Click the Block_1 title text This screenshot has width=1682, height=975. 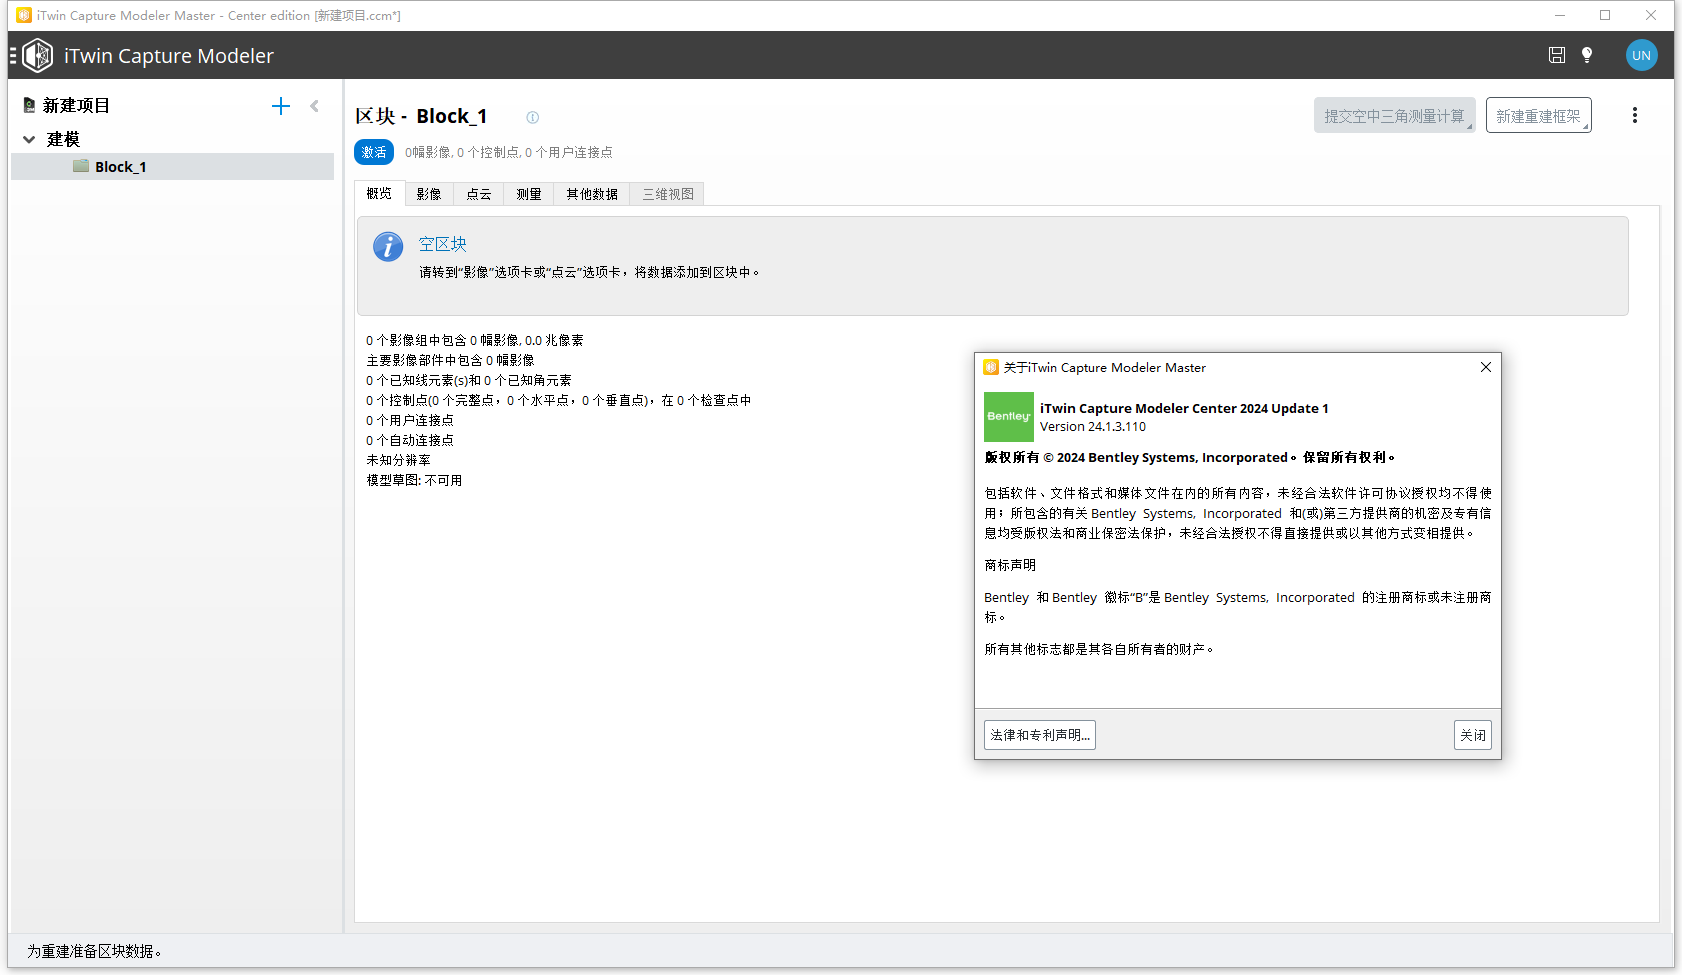click(452, 116)
